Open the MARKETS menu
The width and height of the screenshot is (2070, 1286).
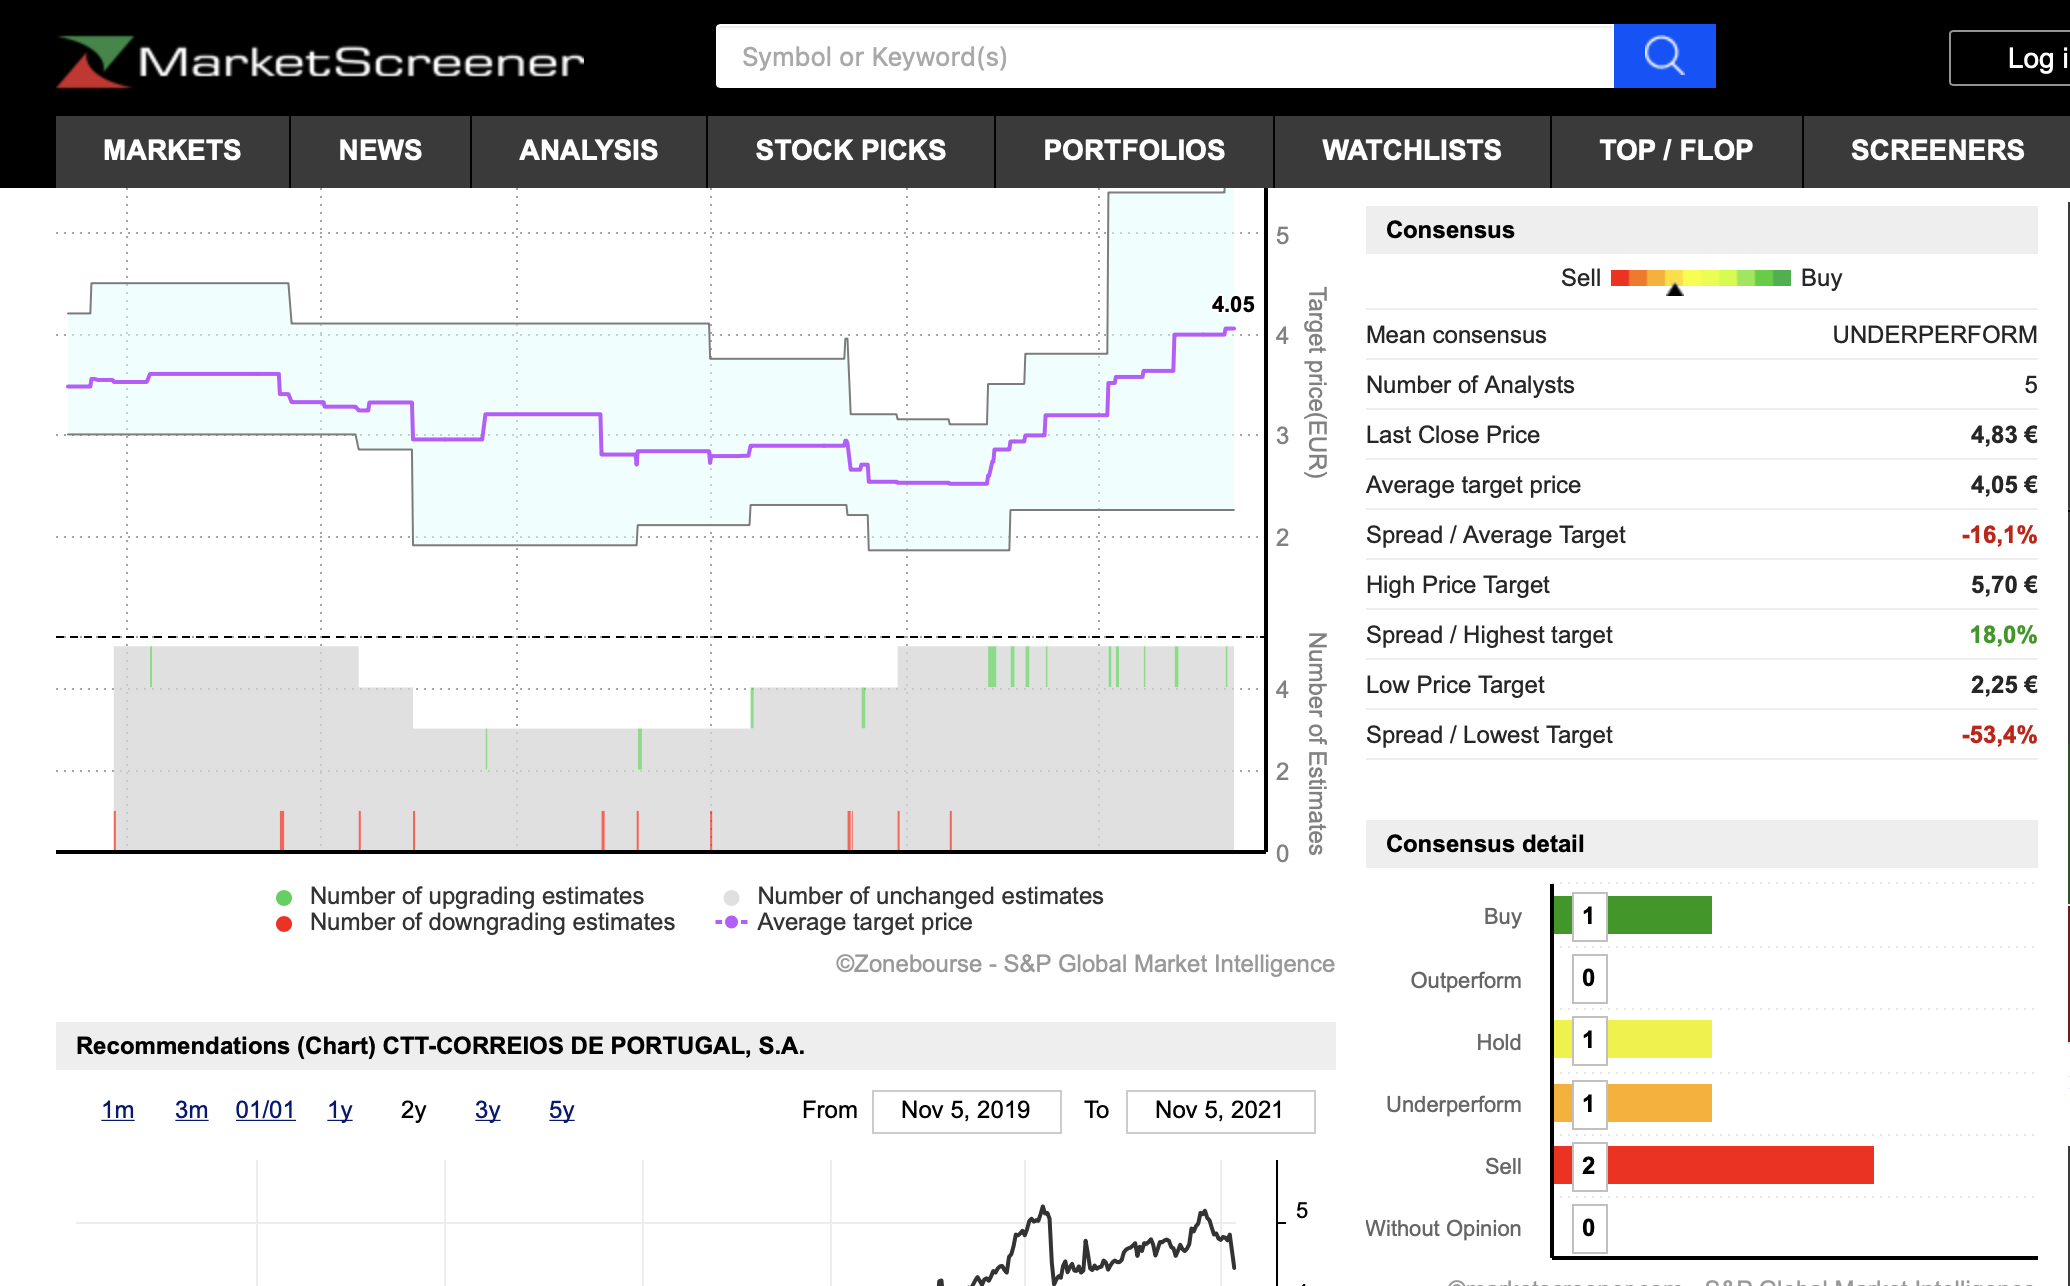[x=172, y=150]
